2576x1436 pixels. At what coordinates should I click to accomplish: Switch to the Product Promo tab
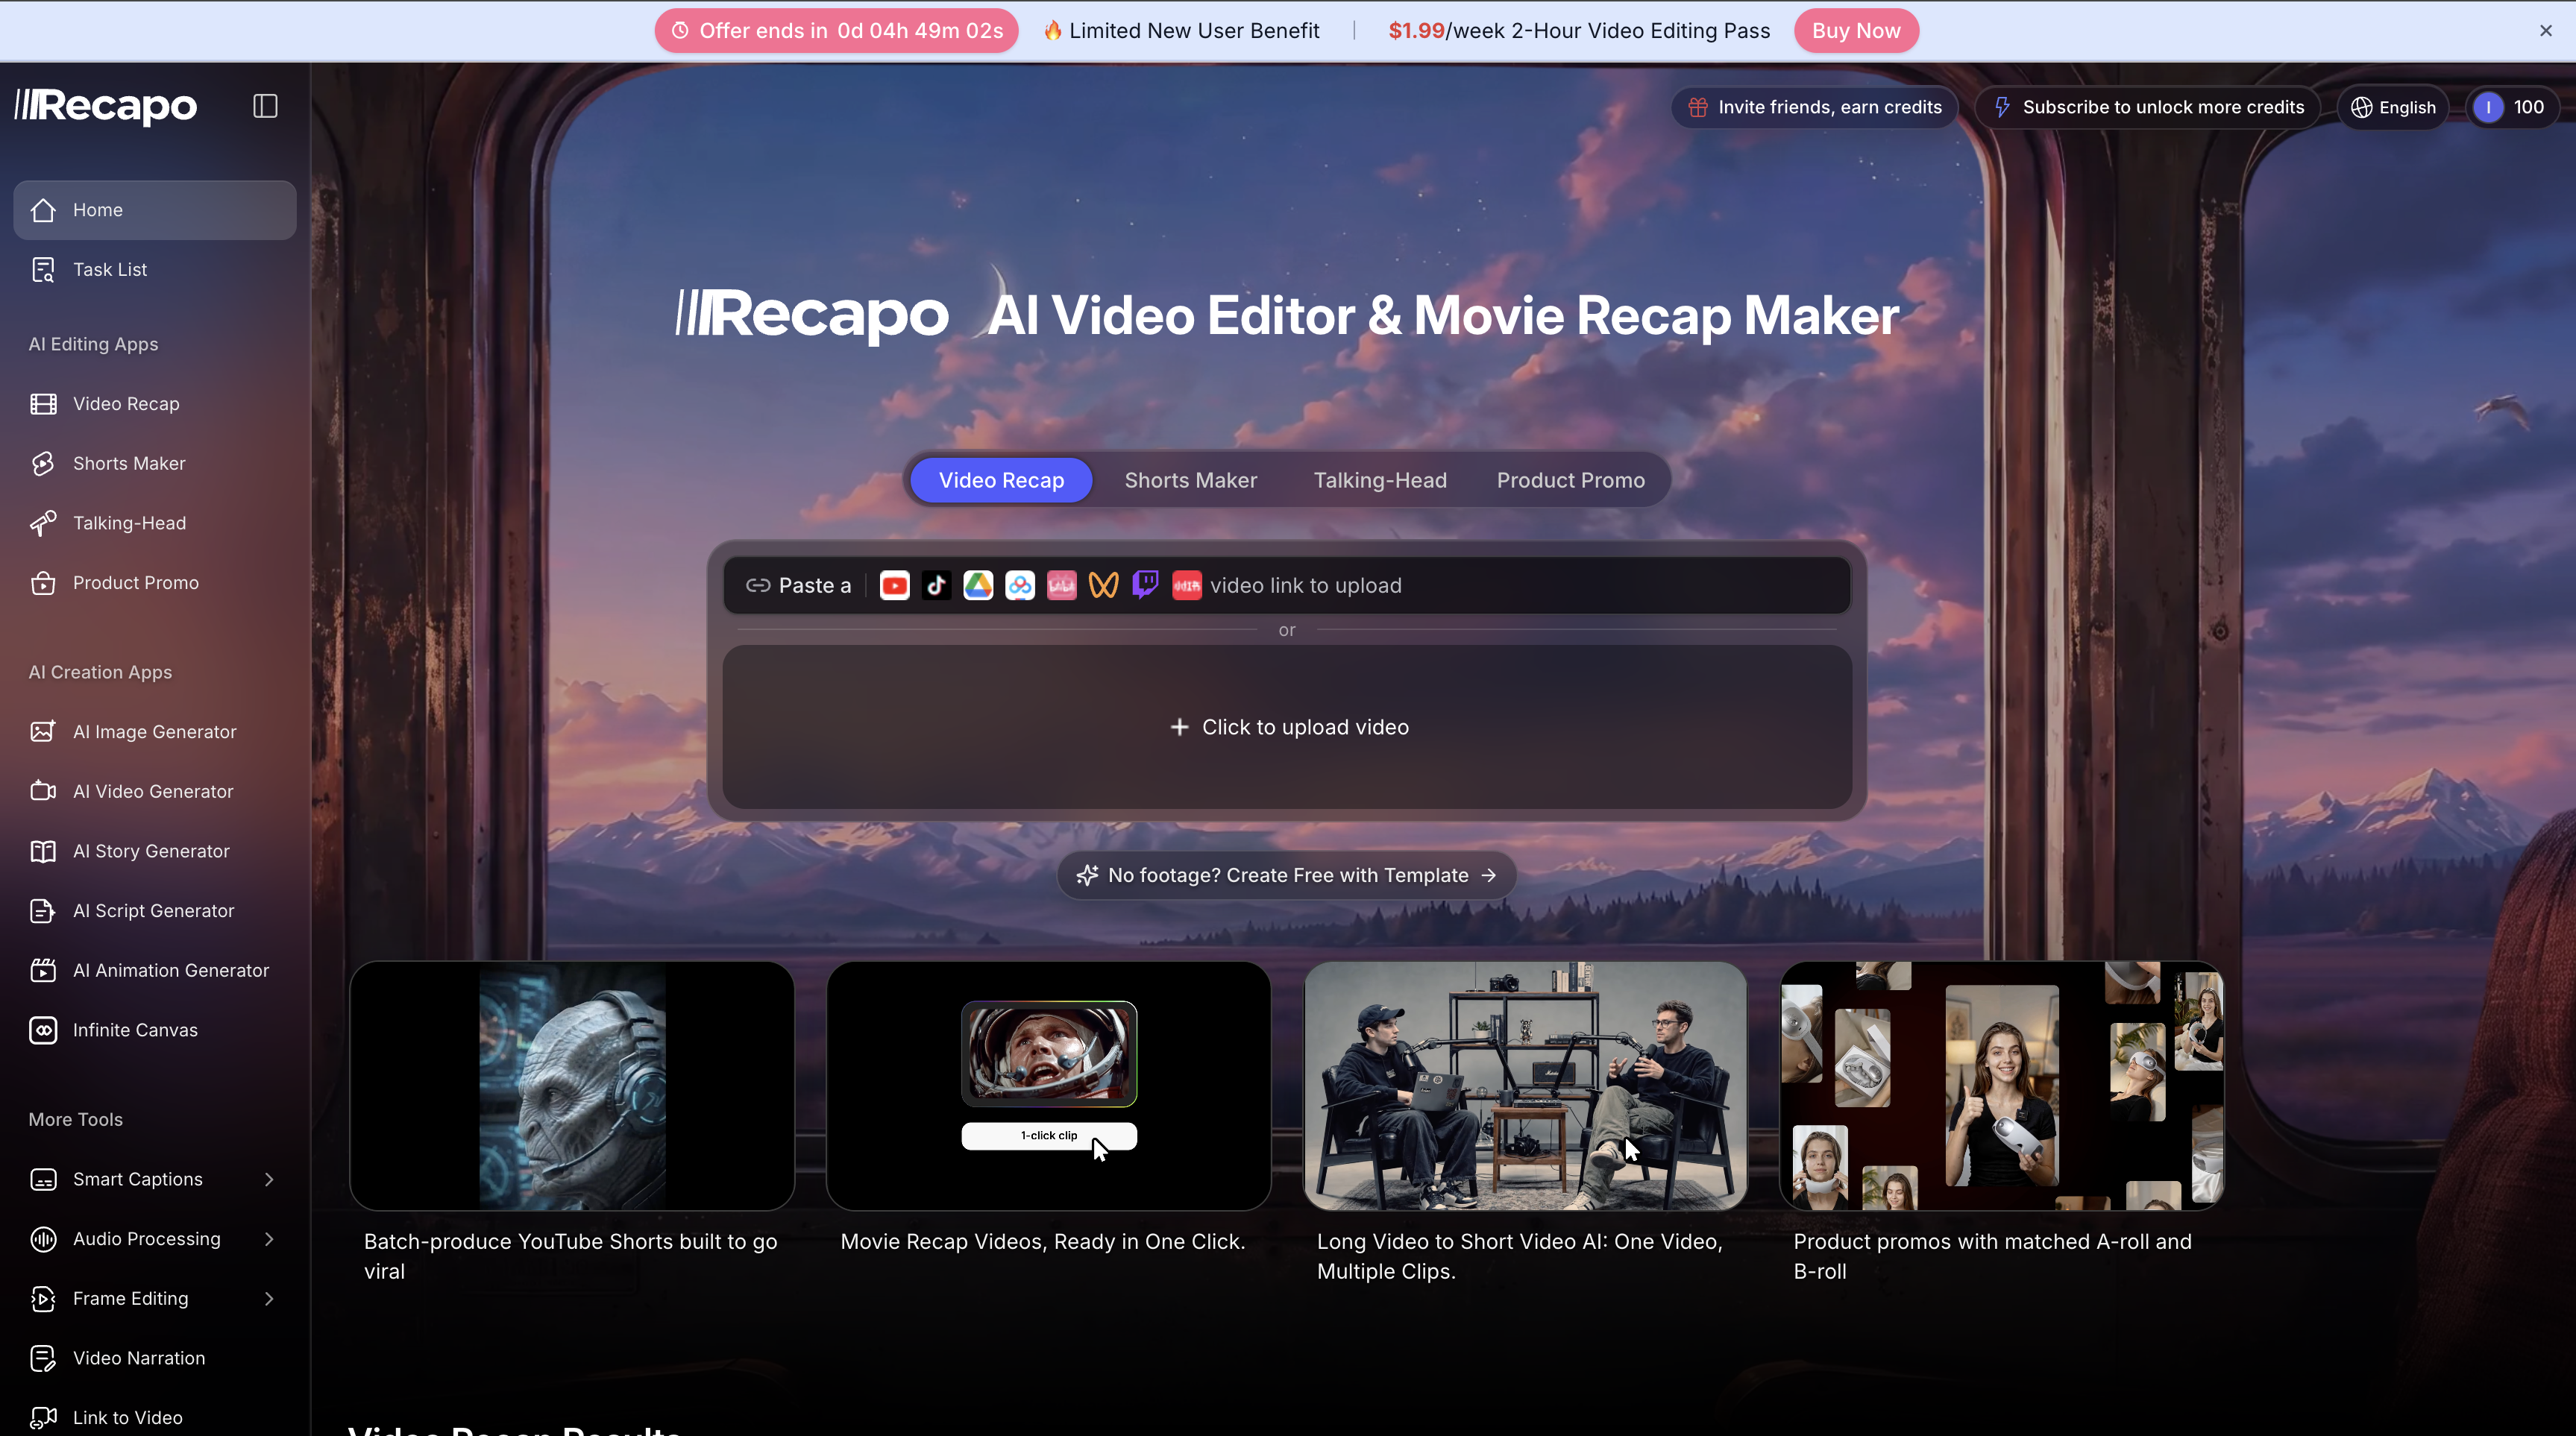pyautogui.click(x=1570, y=480)
